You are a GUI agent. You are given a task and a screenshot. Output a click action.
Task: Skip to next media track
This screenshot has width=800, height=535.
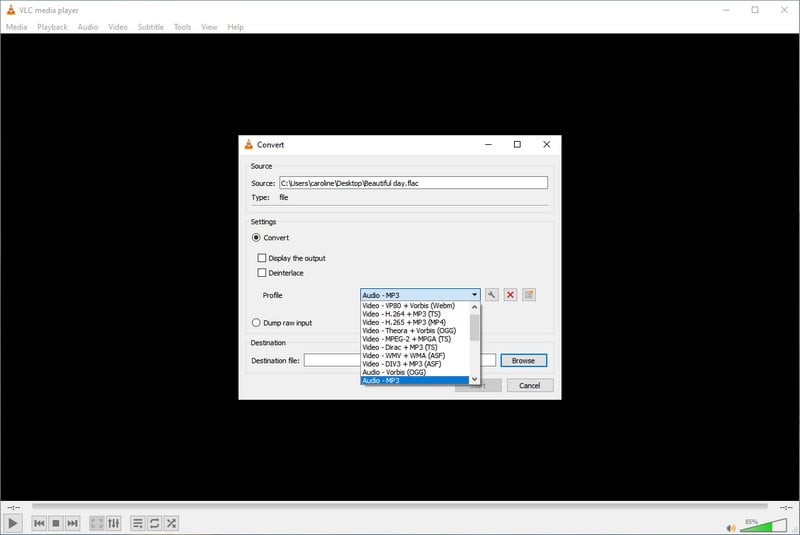(x=73, y=523)
